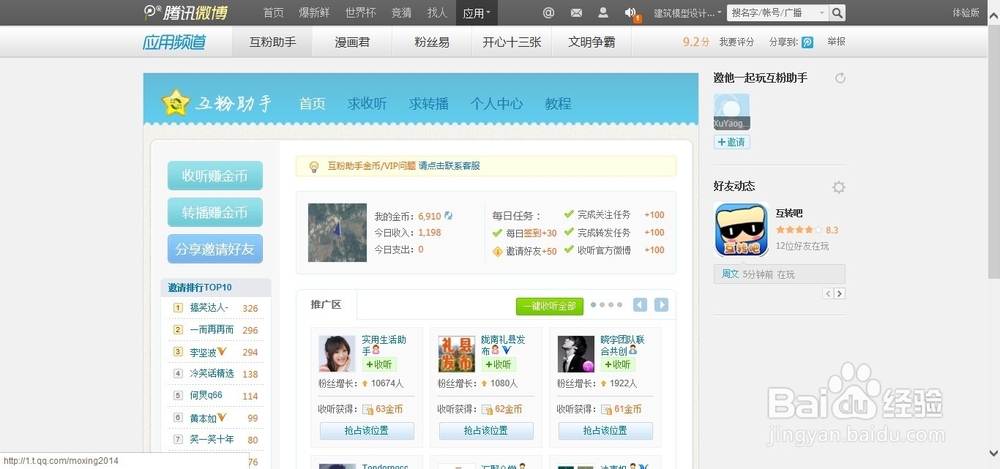
Task: Open 爆新鲜 in top navigation
Action: 314,13
